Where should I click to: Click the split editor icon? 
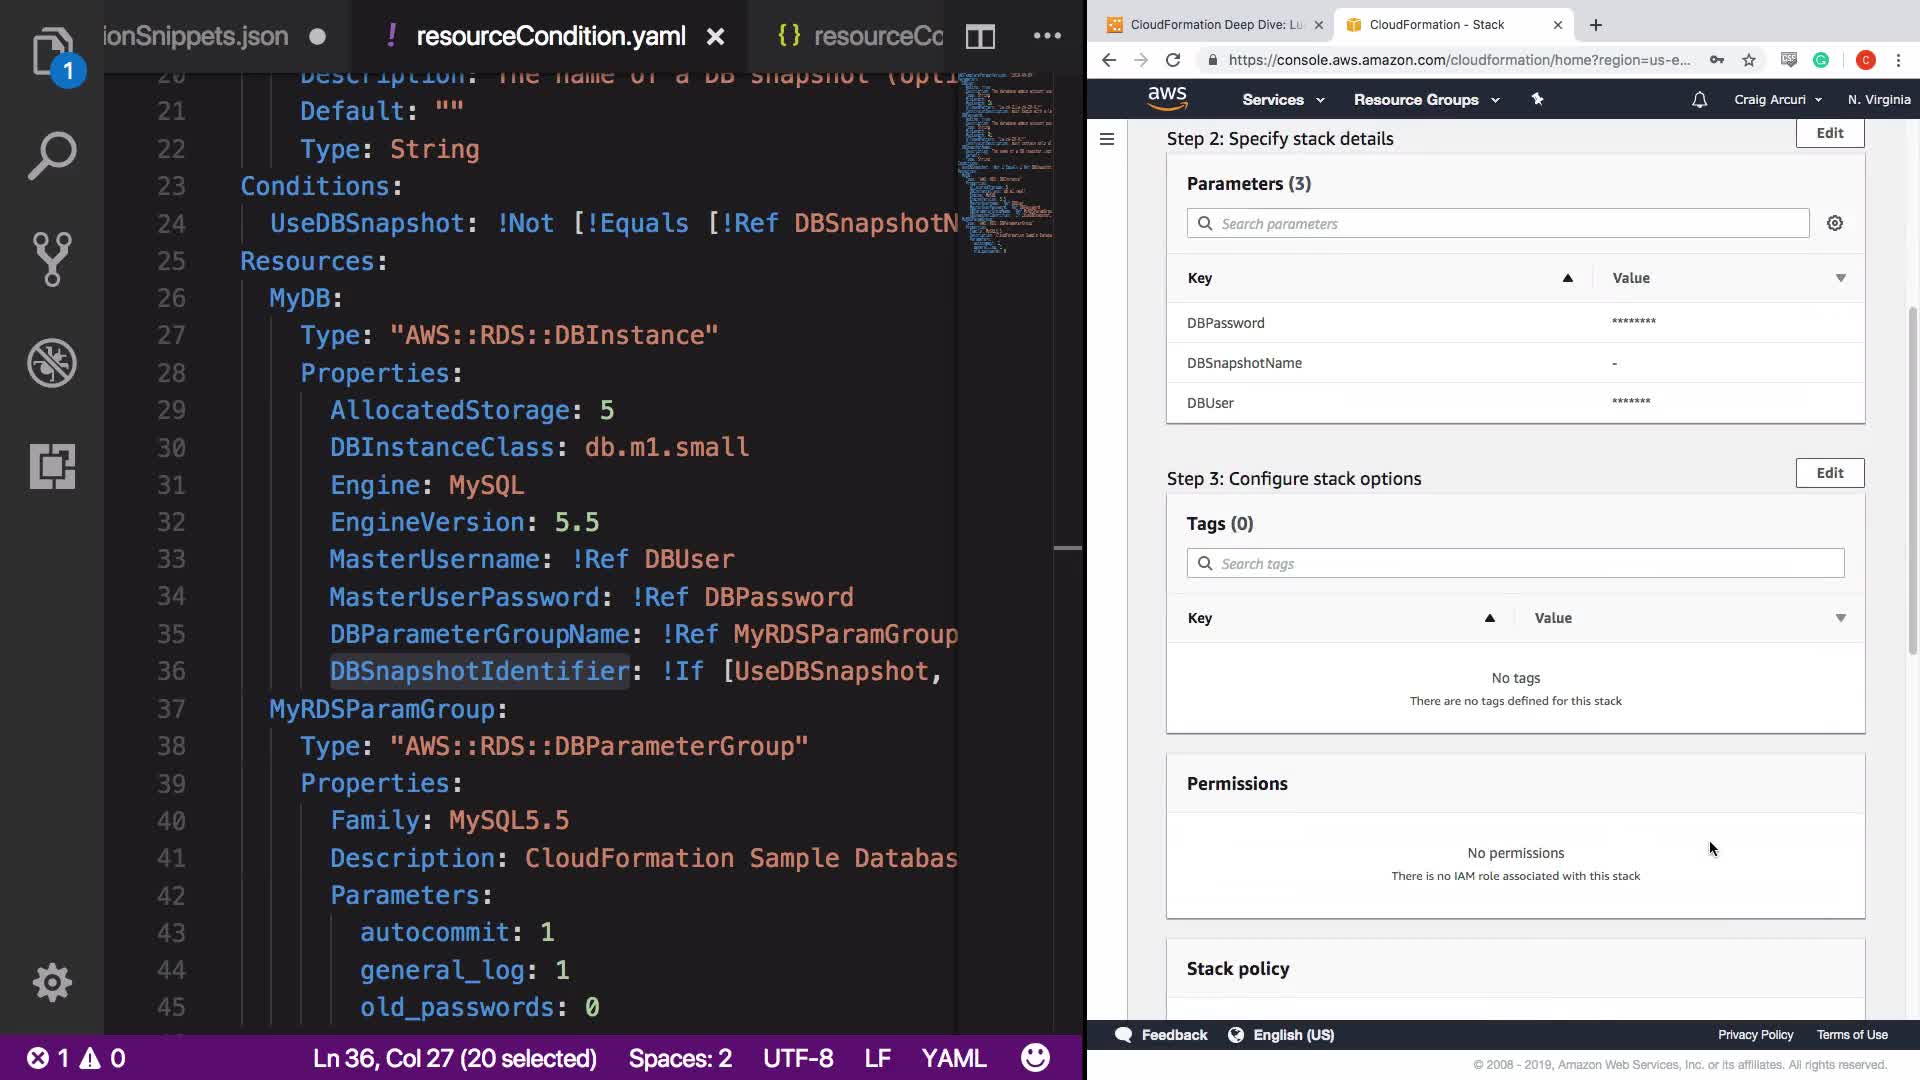pyautogui.click(x=980, y=37)
